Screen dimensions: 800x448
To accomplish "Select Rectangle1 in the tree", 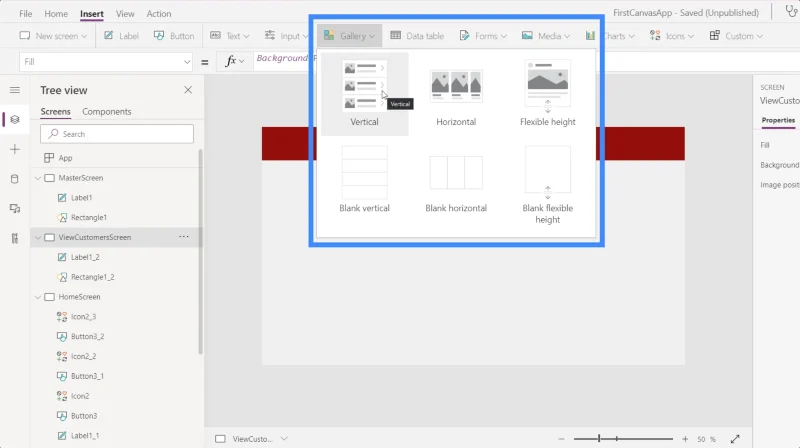I will [x=88, y=218].
